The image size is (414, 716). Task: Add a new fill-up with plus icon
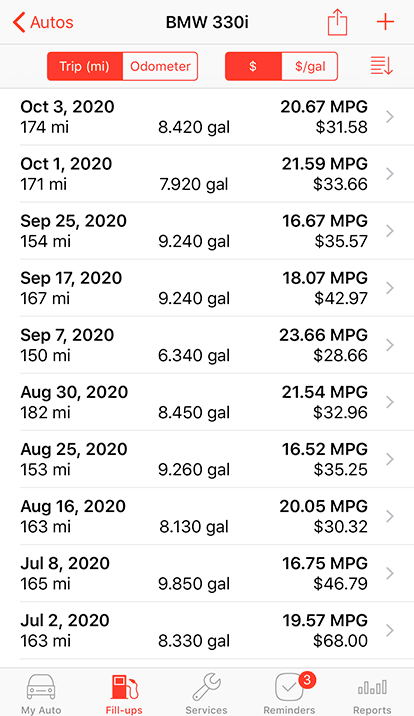[x=385, y=22]
